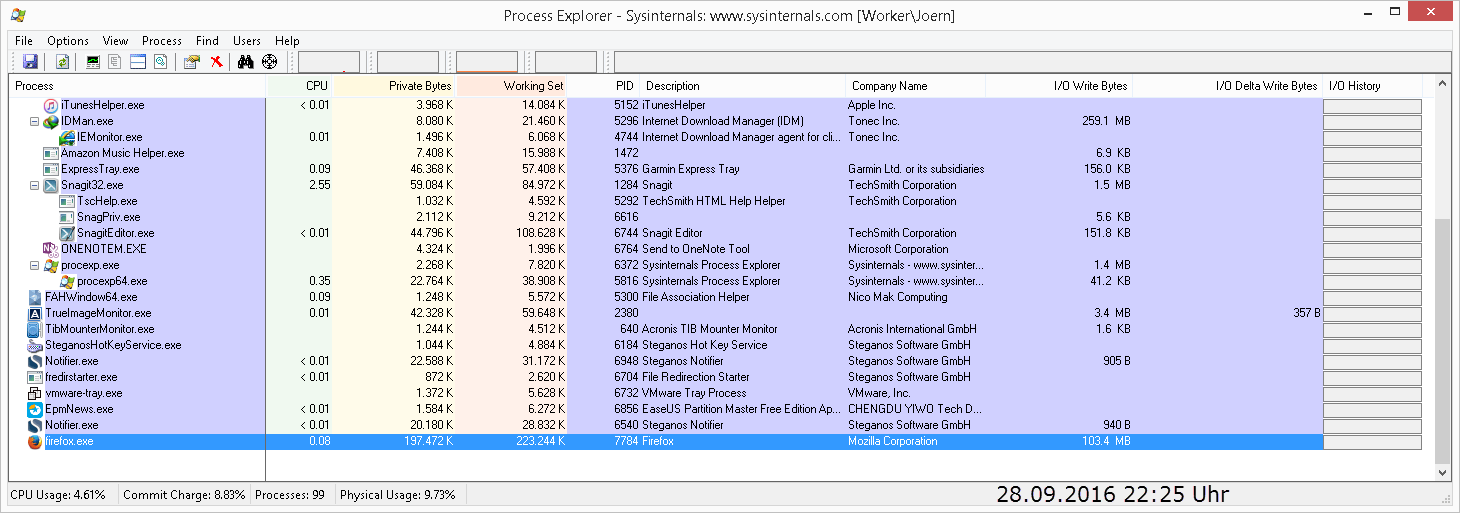Click the Refresh Now toolbar icon
The height and width of the screenshot is (513, 1460).
[x=62, y=62]
